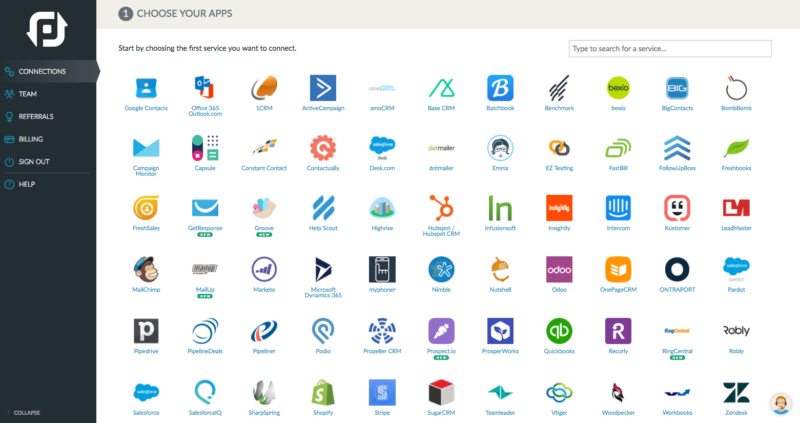
Task: Select the ActiveCampaign icon
Action: click(x=323, y=88)
